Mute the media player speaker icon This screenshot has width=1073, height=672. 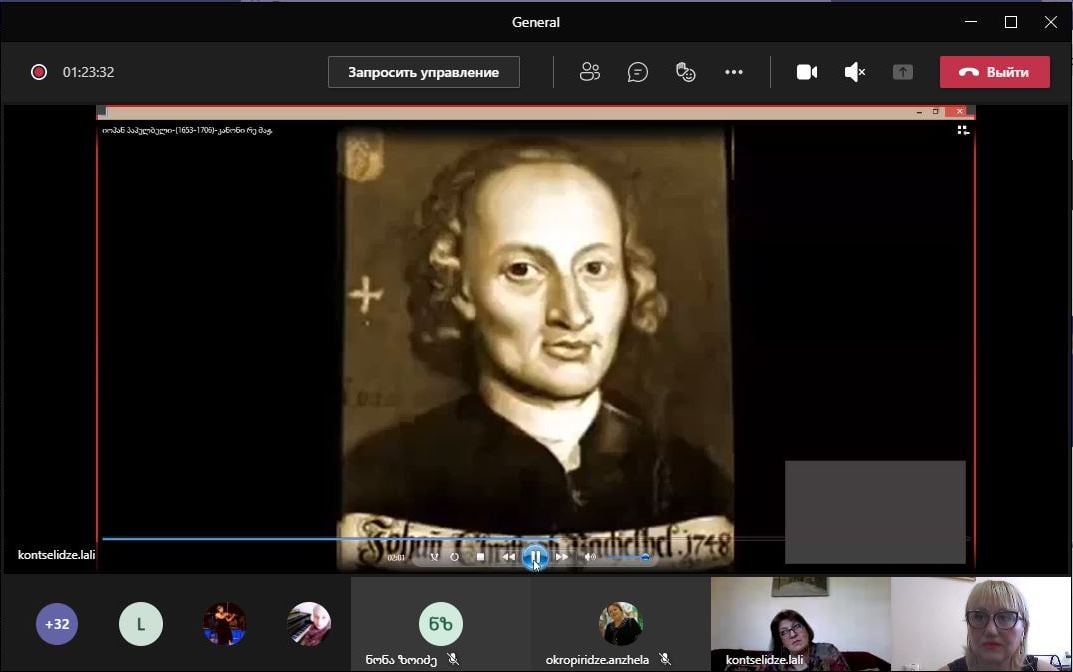tap(590, 557)
